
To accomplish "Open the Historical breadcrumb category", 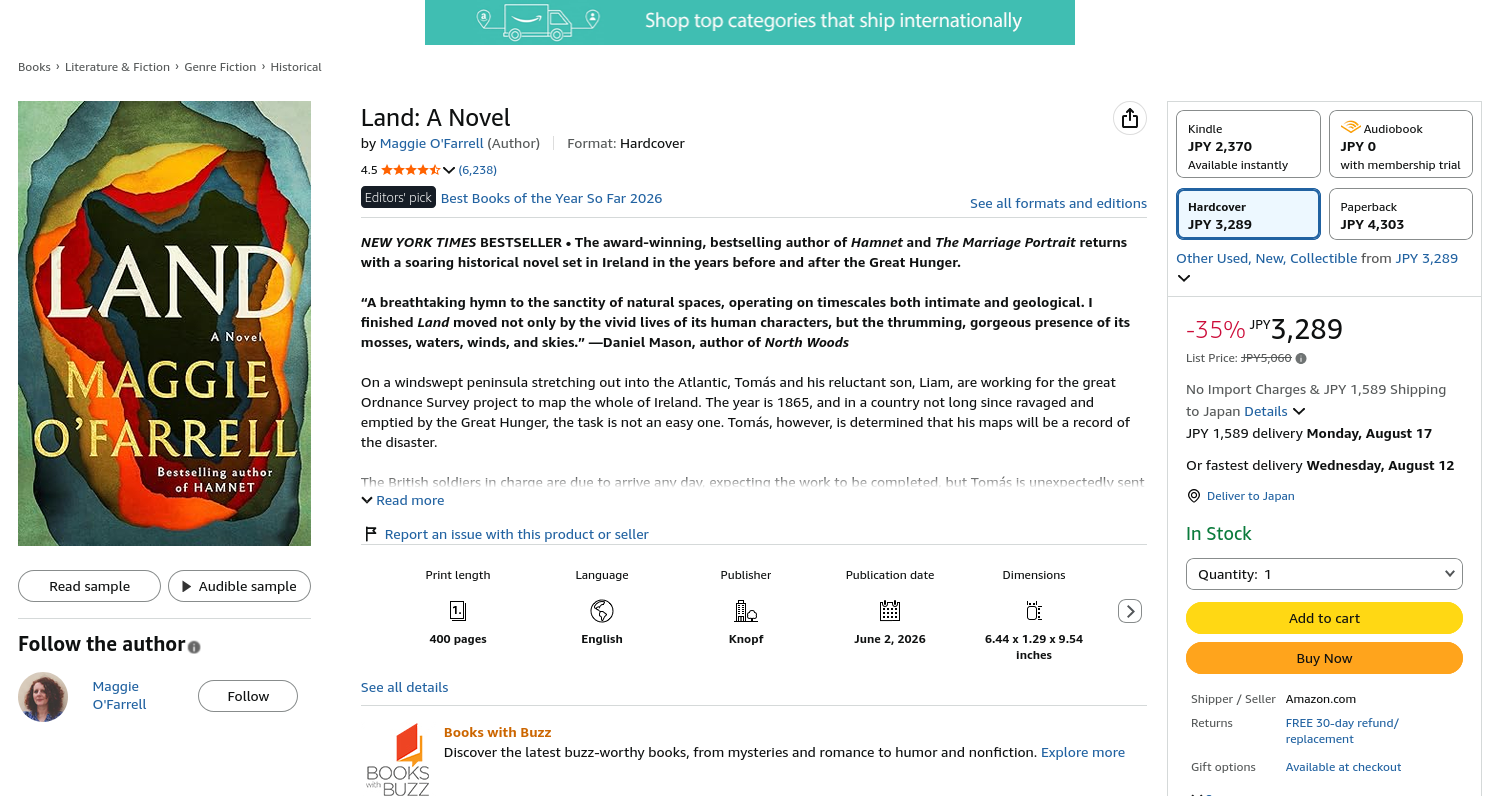I will click(x=296, y=67).
